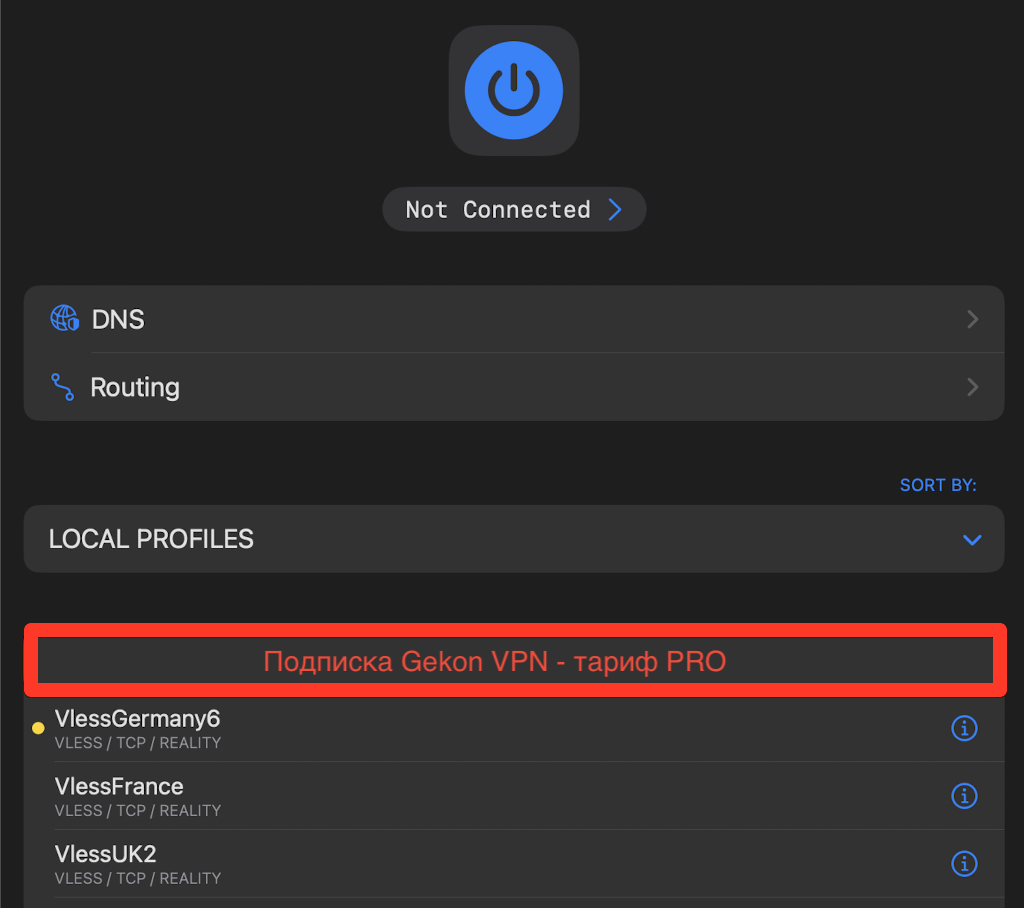The width and height of the screenshot is (1024, 908).
Task: Open info for VlessFrance
Action: (x=964, y=796)
